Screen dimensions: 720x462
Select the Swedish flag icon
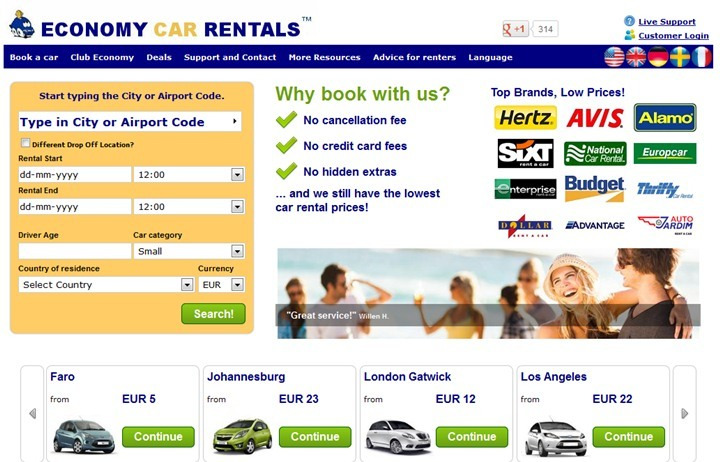tap(680, 57)
